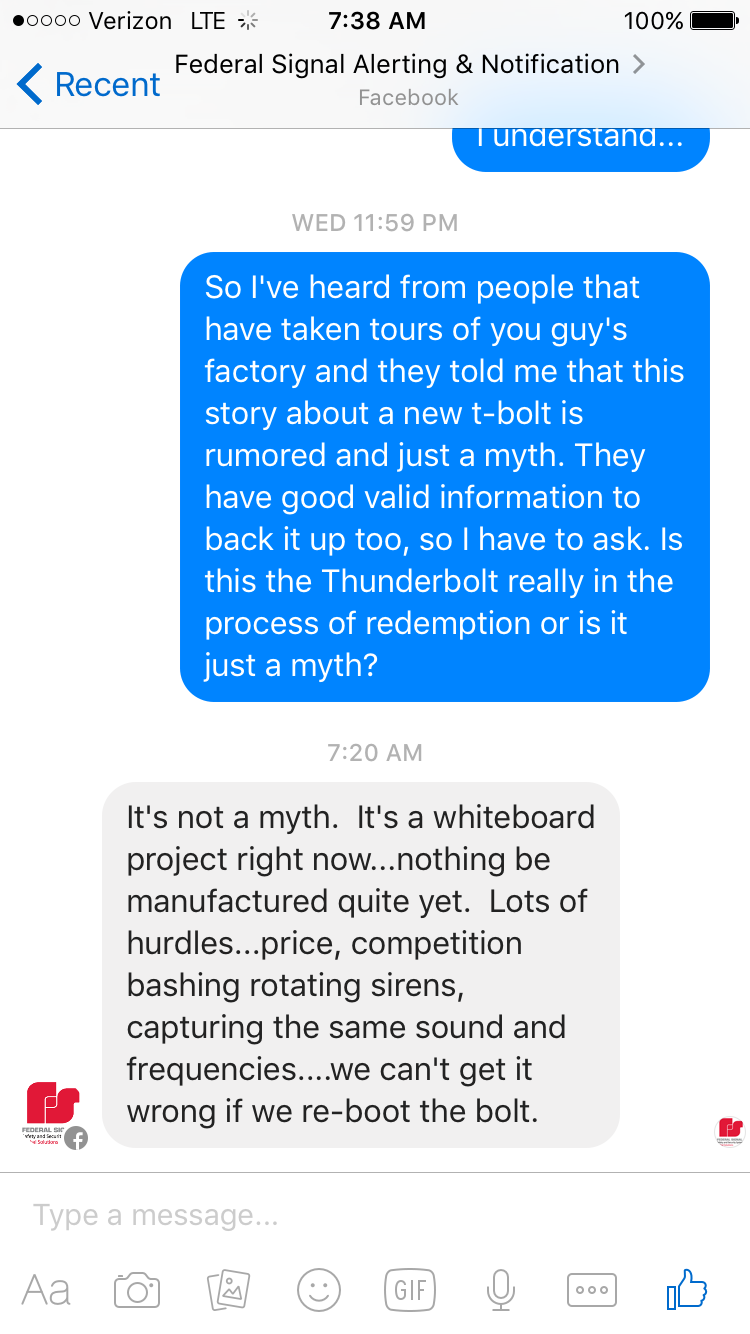Tap the Type a message field
The width and height of the screenshot is (750, 1334).
click(x=375, y=1215)
